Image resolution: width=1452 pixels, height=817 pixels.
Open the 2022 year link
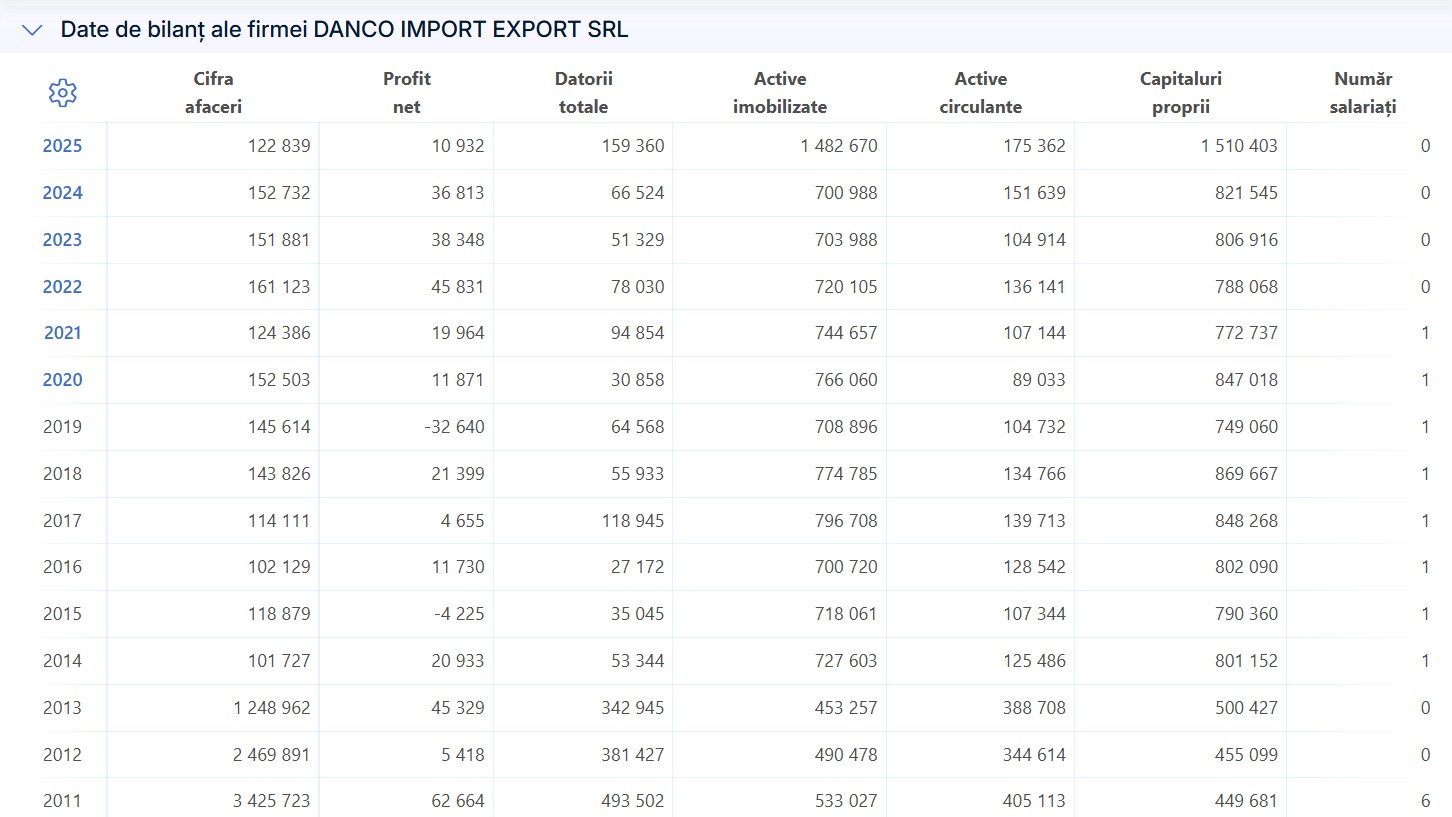[x=62, y=287]
